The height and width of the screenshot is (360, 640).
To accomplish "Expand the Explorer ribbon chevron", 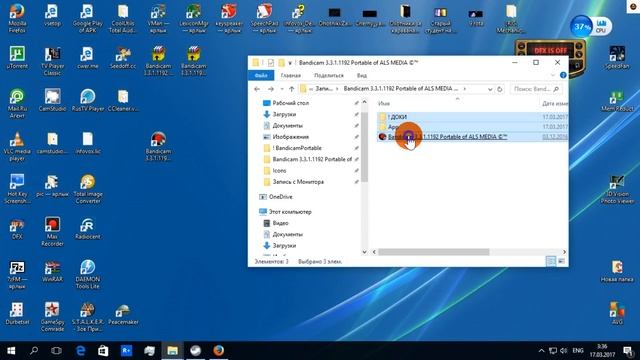I will tap(553, 75).
